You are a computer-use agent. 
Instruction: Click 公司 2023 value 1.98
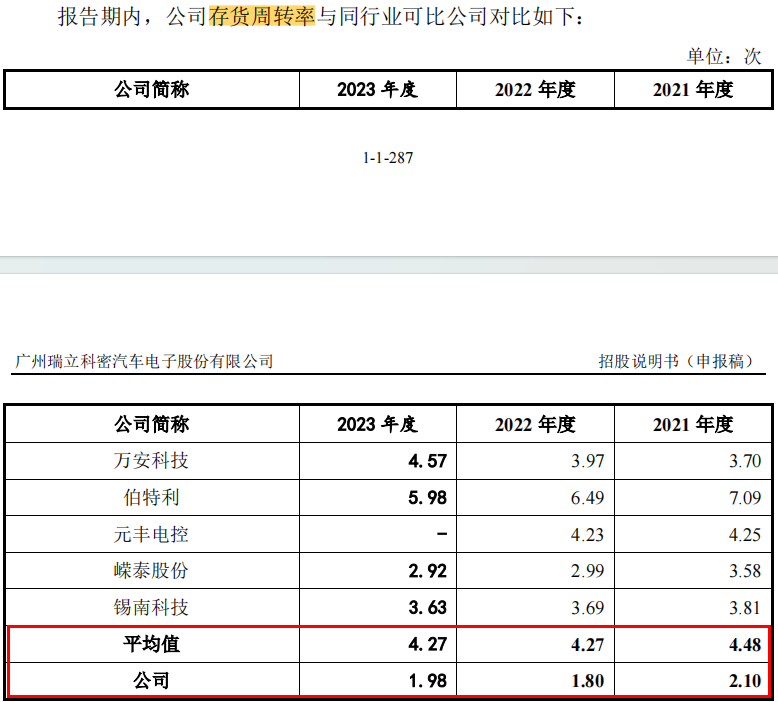click(428, 681)
